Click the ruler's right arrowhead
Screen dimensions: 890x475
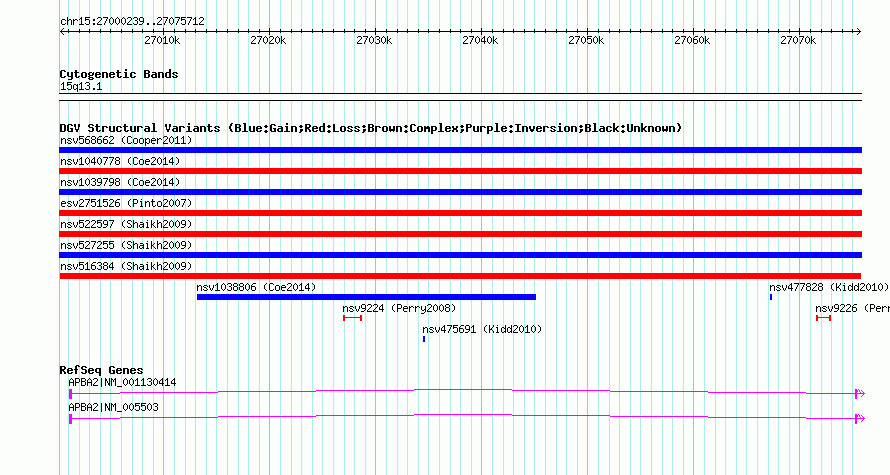pyautogui.click(x=859, y=32)
